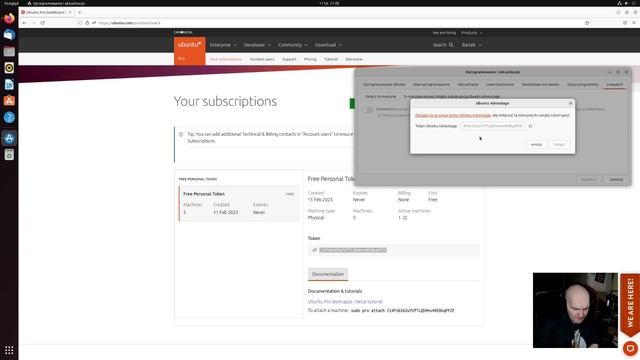640x360 pixels.
Task: Click the attach this machine button
Action: [x=380, y=97]
